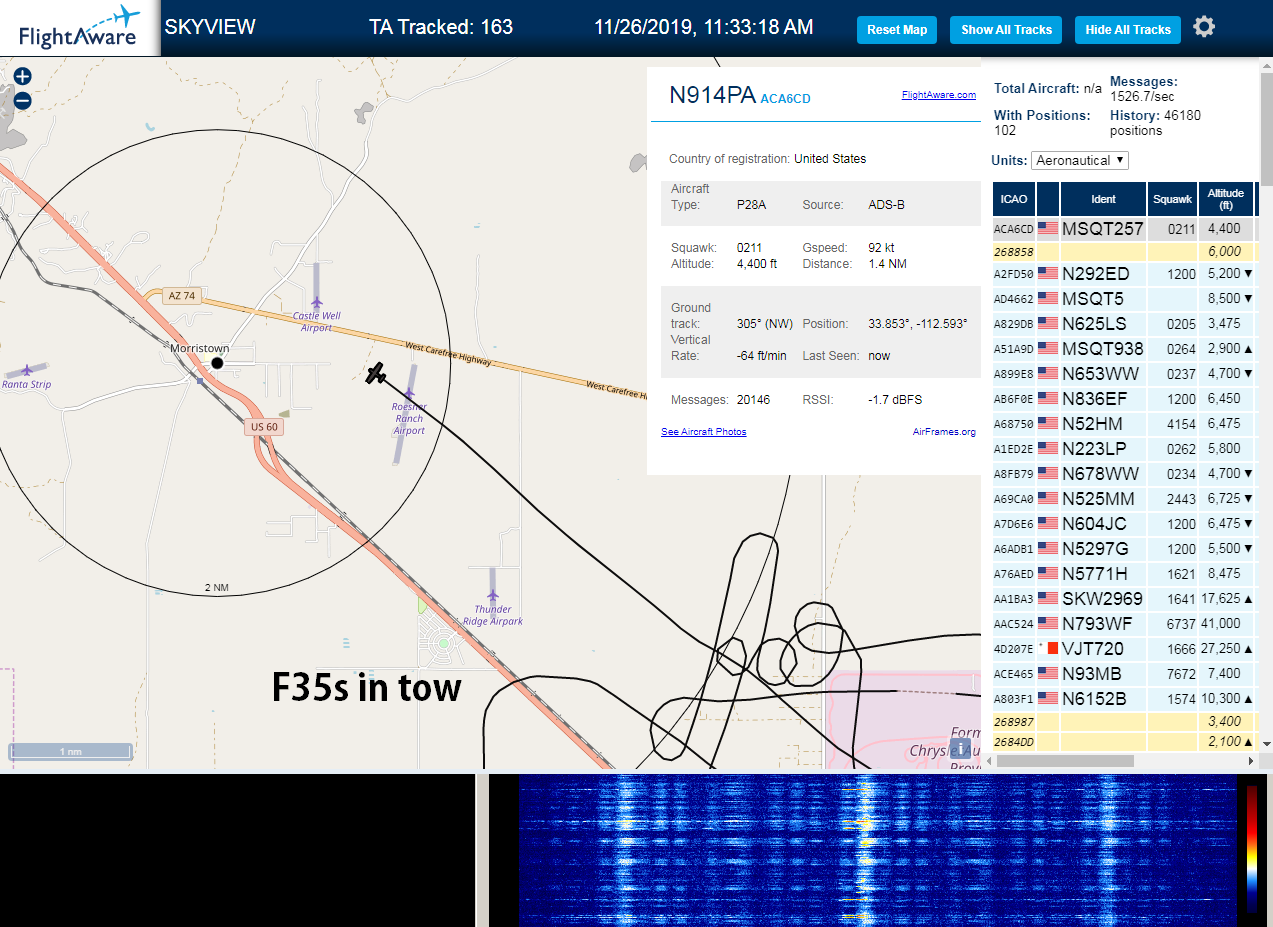Click Show All Tracks button
Screen dimensions: 1273x927
(x=1006, y=30)
